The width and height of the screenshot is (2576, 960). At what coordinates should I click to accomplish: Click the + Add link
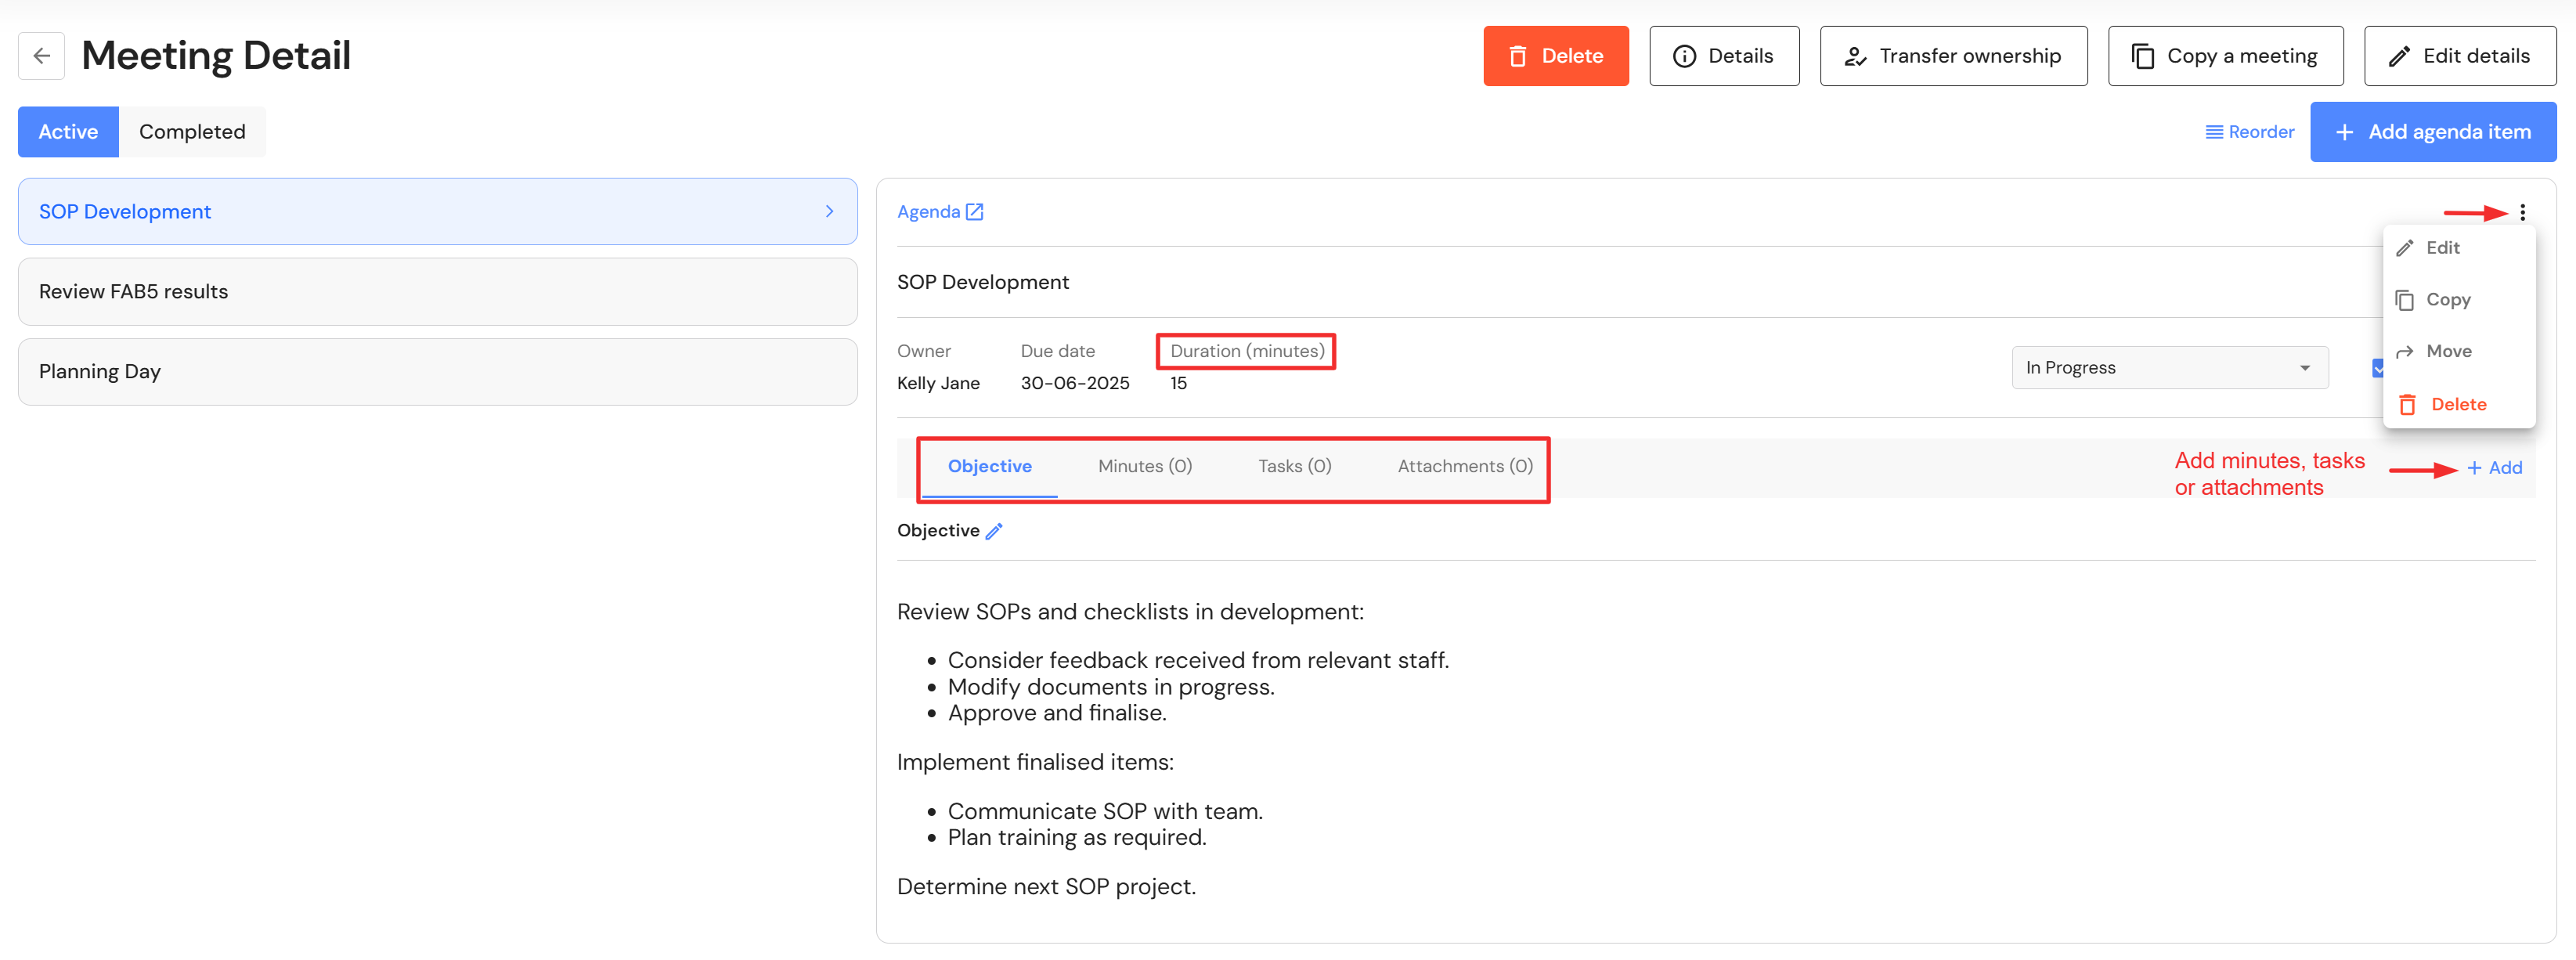[x=2494, y=468]
